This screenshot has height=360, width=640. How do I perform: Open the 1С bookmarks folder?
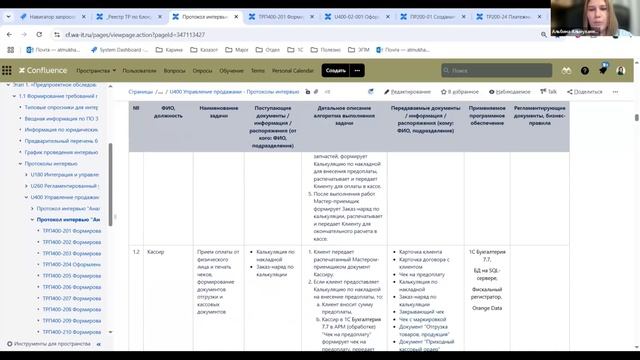click(295, 50)
